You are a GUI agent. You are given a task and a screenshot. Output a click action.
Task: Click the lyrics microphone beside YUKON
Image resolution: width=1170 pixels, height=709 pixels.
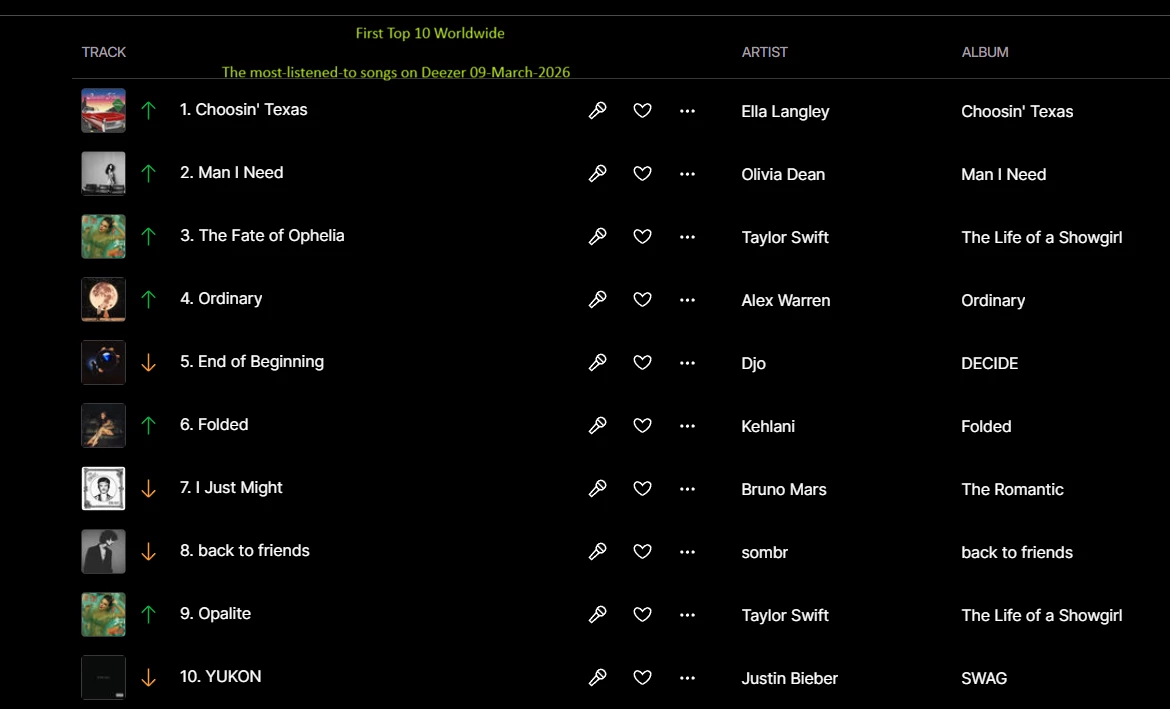pyautogui.click(x=597, y=678)
